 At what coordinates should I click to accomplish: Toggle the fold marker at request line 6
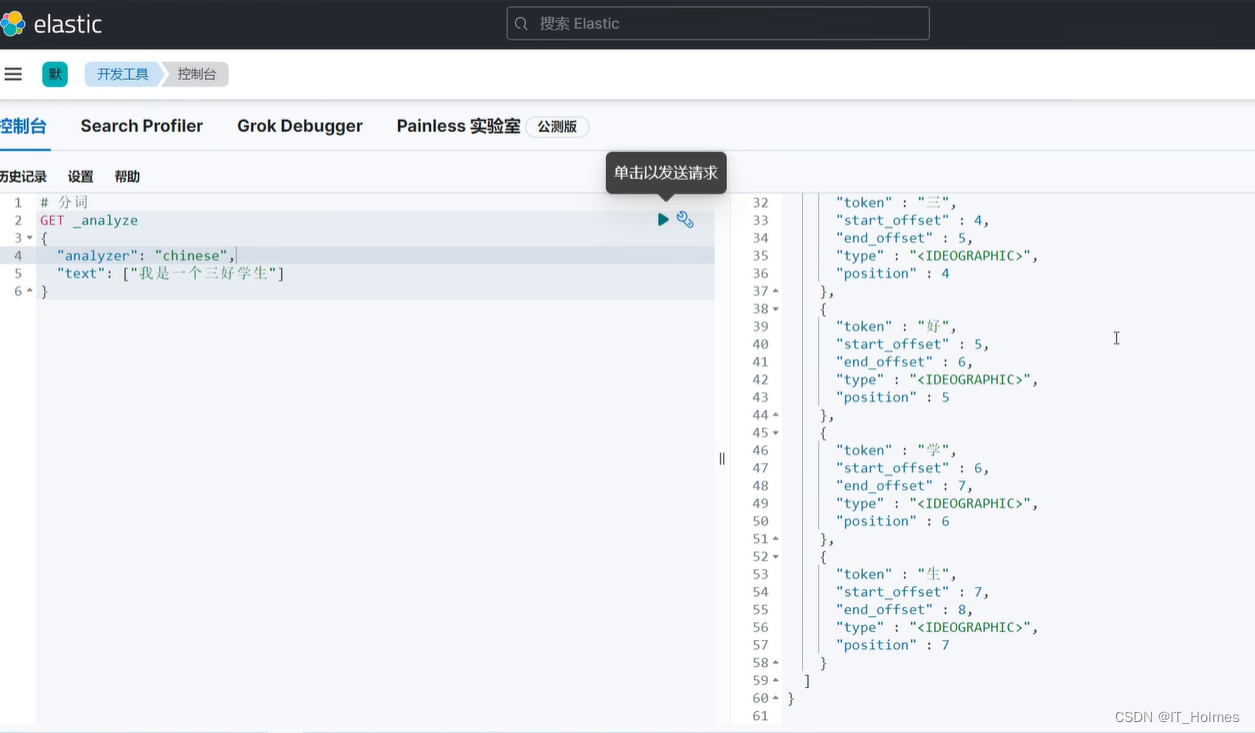point(29,291)
